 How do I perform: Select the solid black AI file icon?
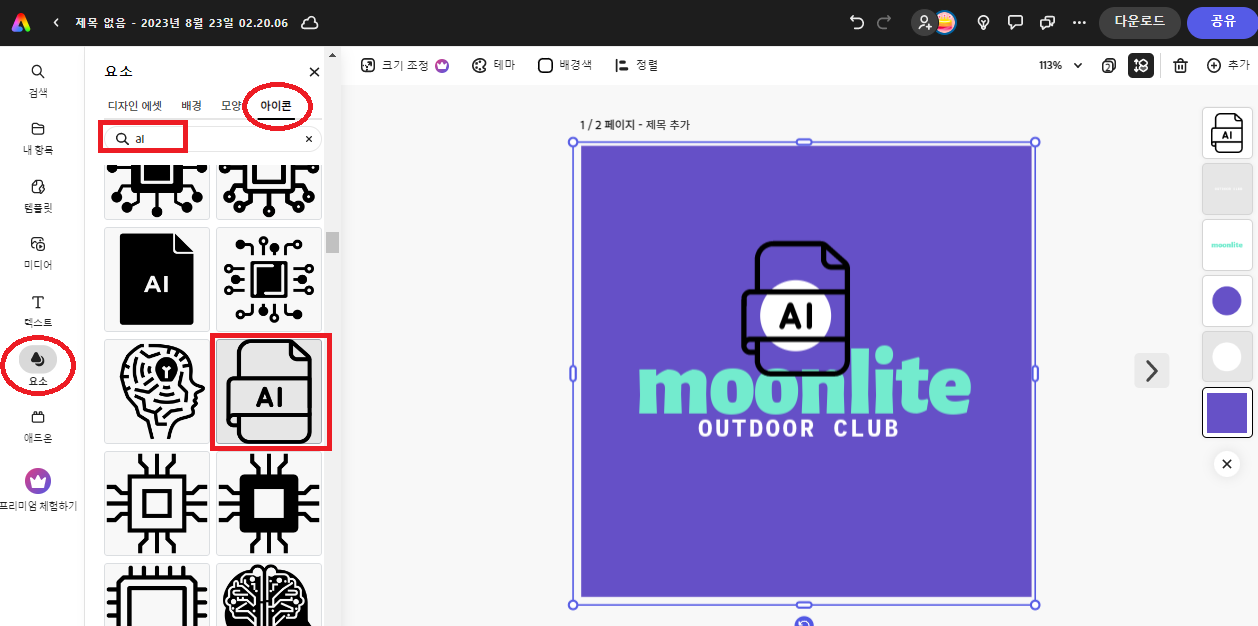click(x=157, y=279)
